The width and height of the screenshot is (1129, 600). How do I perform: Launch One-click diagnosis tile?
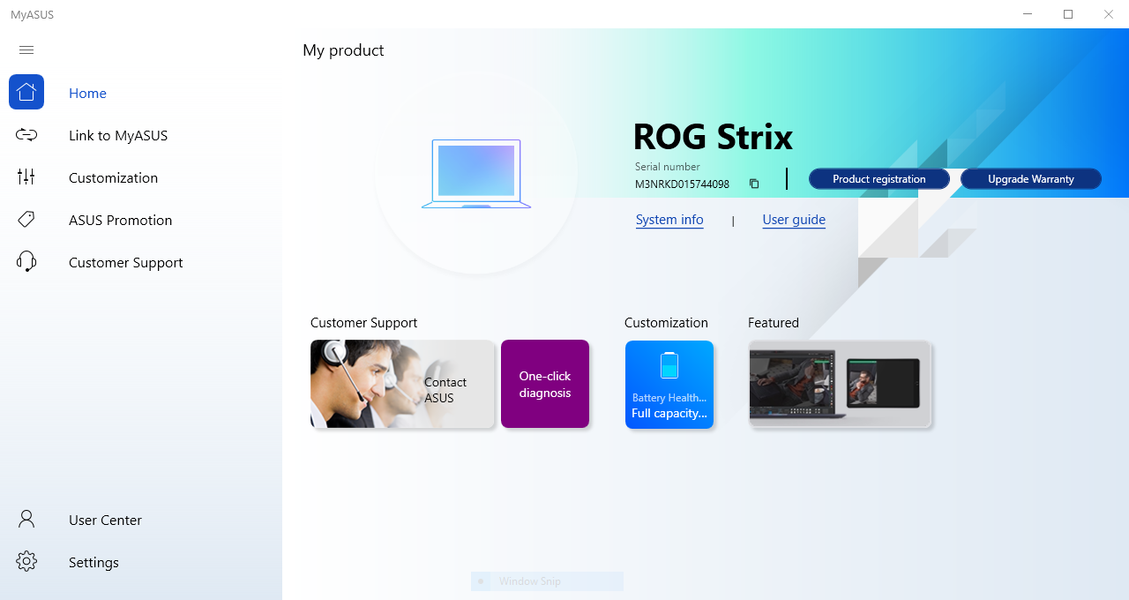545,384
